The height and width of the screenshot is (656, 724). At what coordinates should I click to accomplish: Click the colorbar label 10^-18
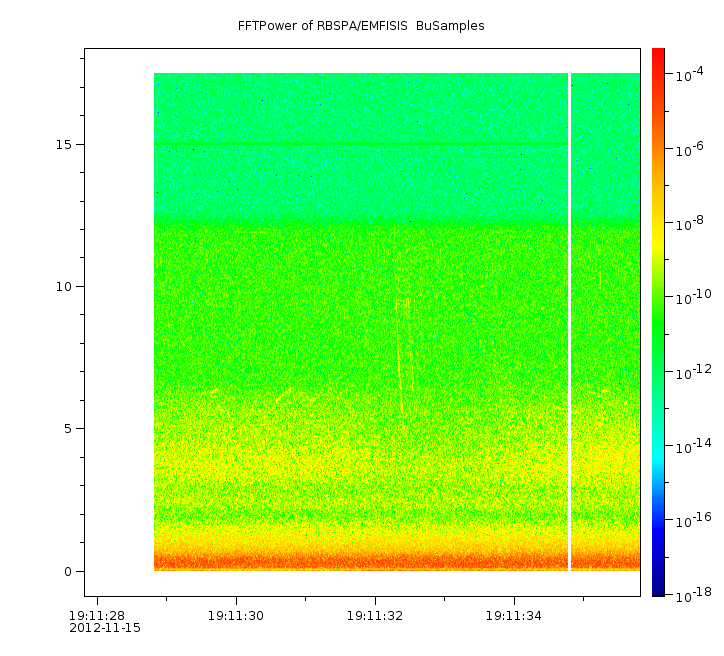coord(693,596)
